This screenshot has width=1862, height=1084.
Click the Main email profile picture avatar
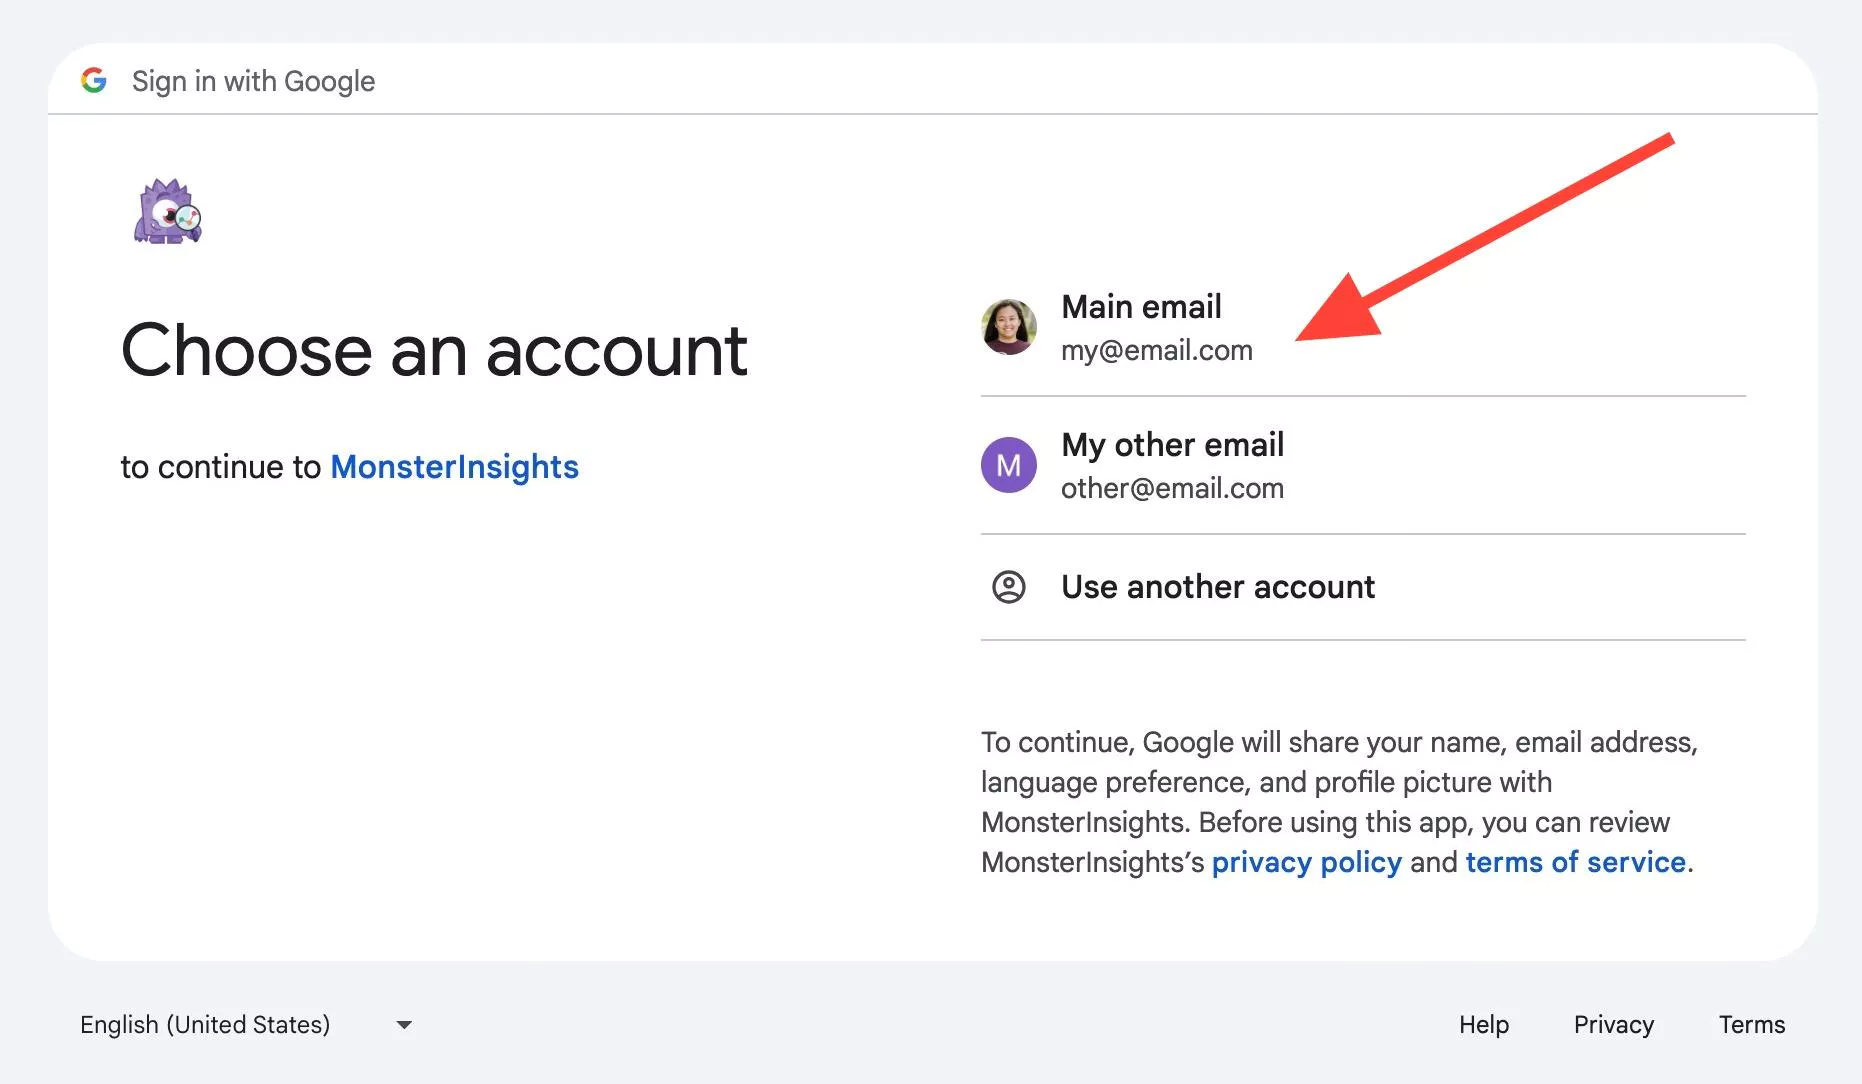click(x=1009, y=327)
